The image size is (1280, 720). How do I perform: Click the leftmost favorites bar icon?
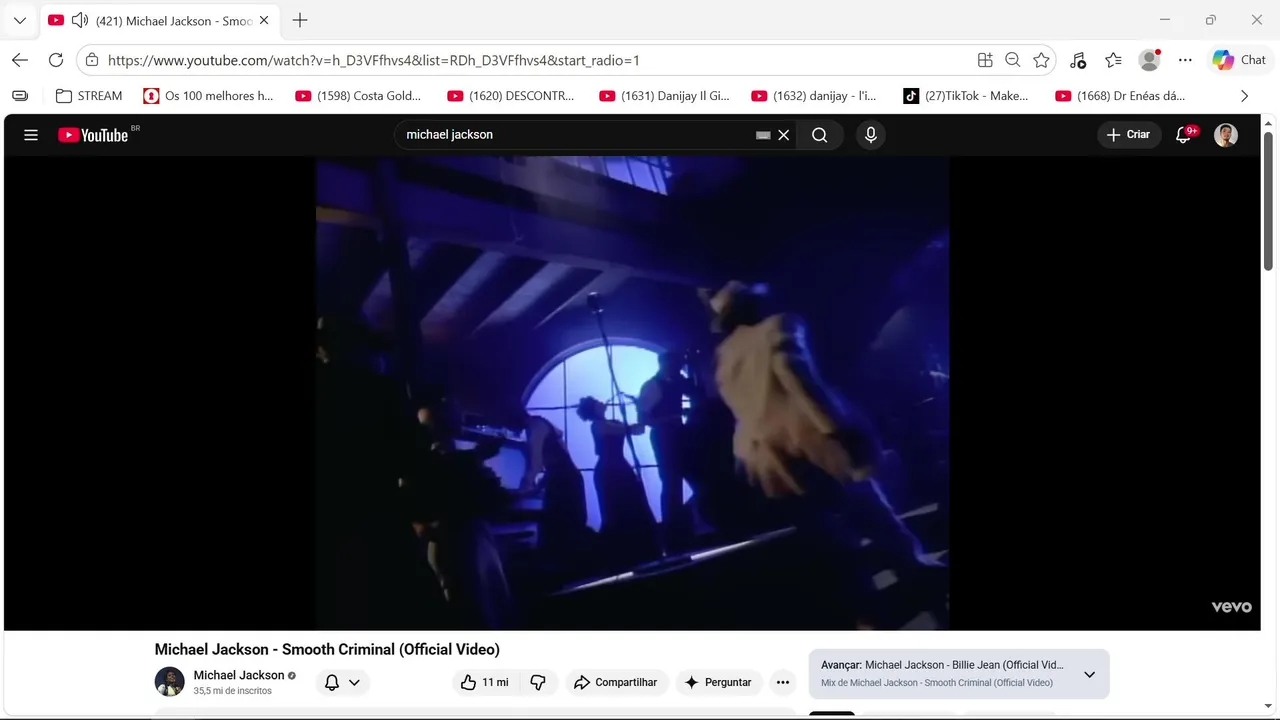(20, 96)
